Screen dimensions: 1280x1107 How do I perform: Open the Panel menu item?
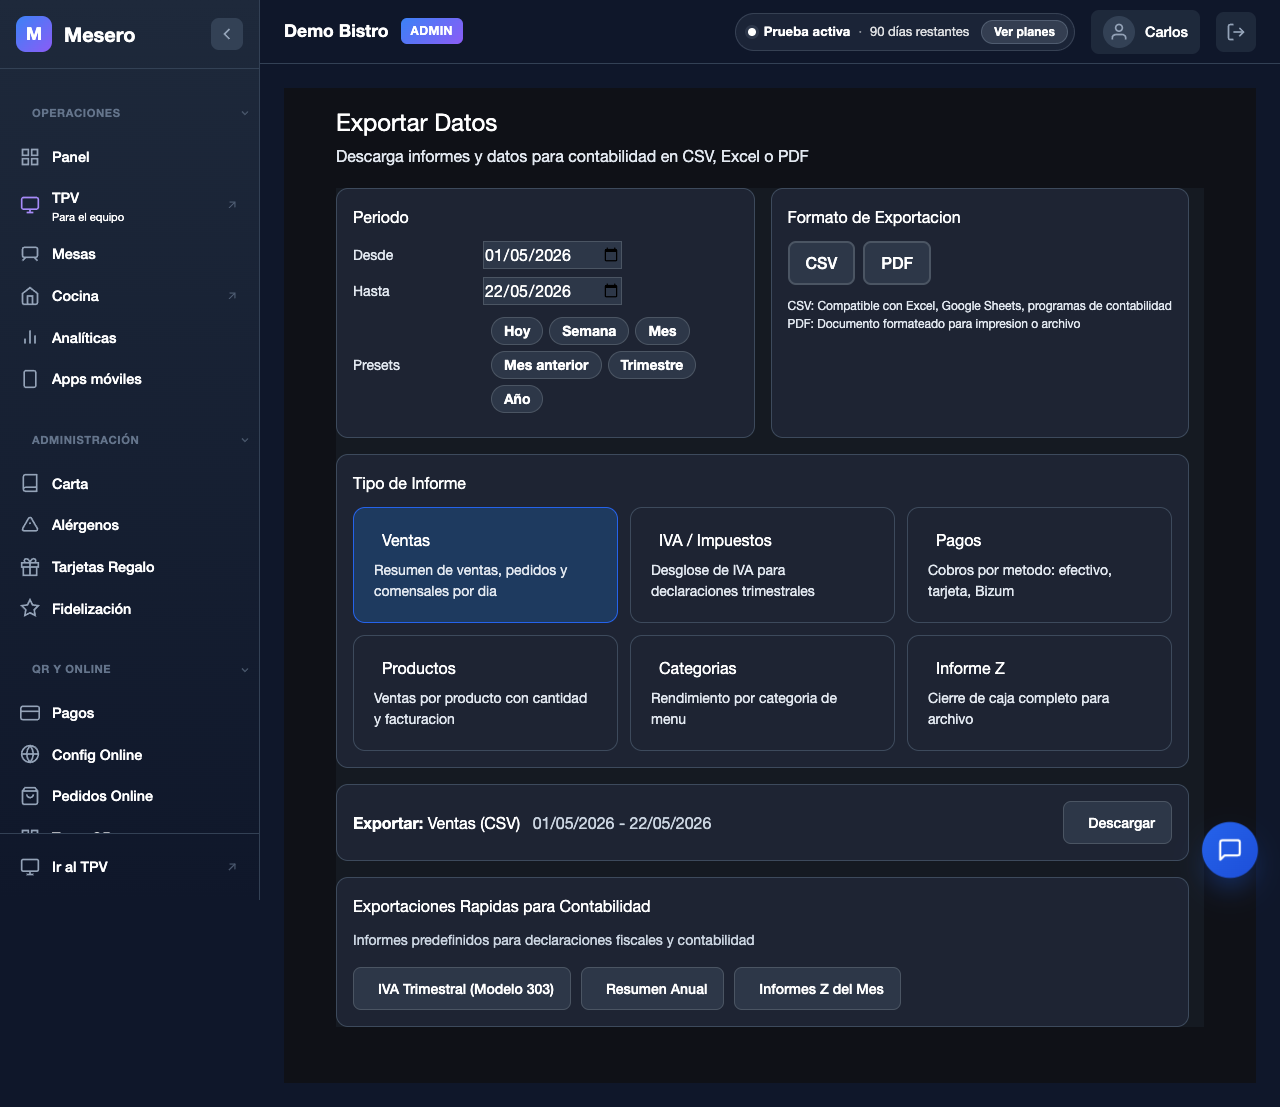coord(130,157)
